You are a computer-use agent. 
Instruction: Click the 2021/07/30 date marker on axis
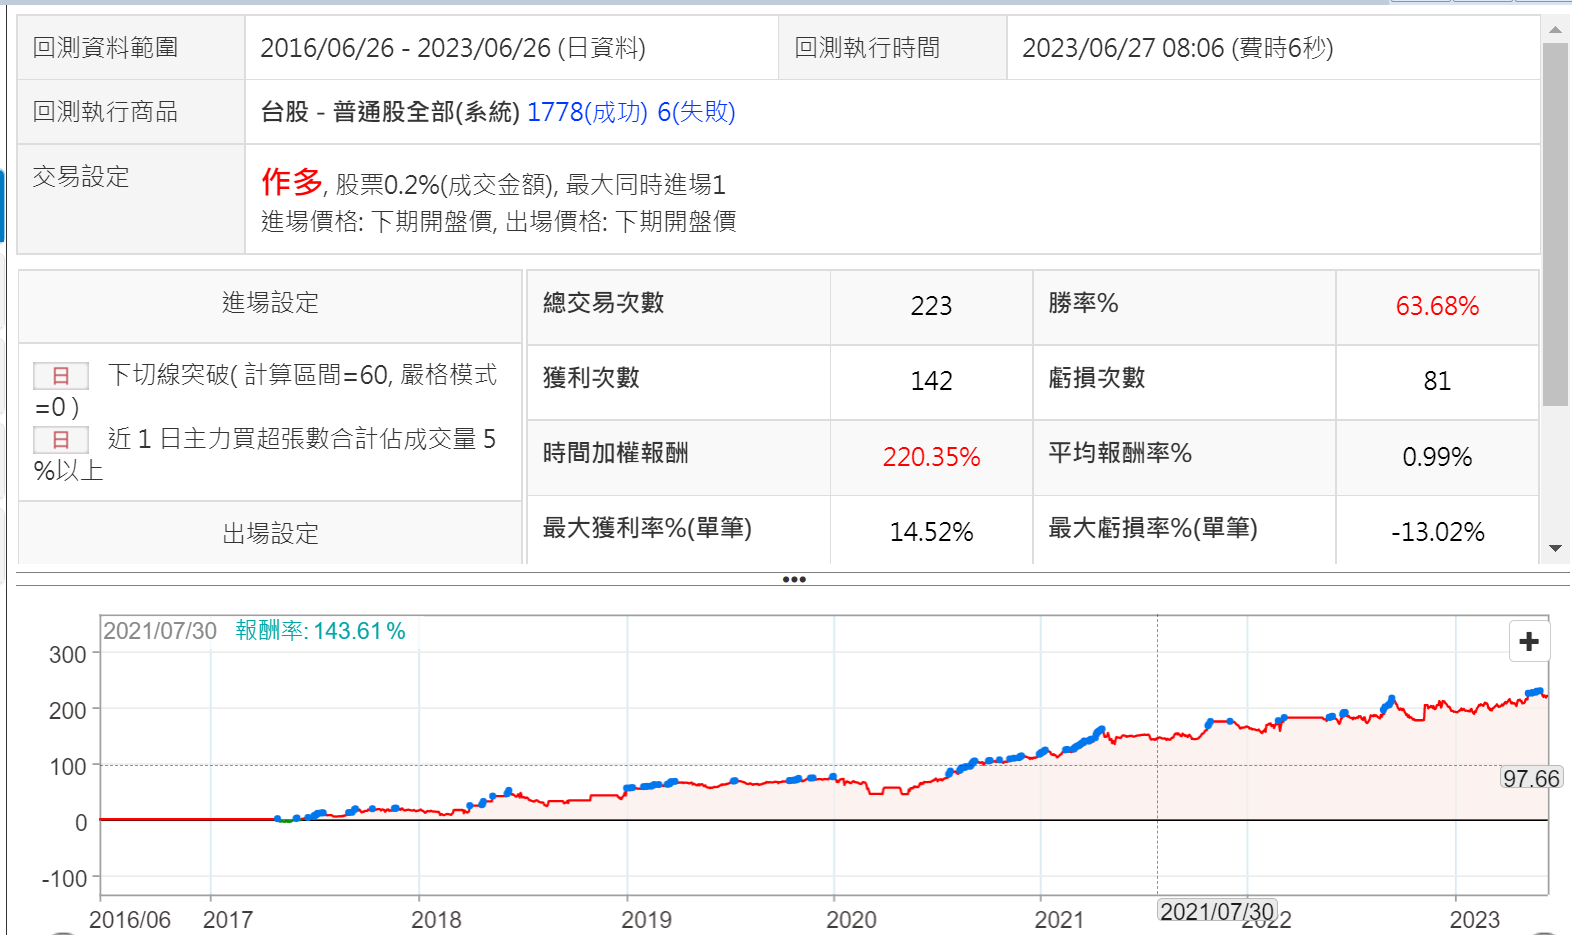click(x=1216, y=911)
